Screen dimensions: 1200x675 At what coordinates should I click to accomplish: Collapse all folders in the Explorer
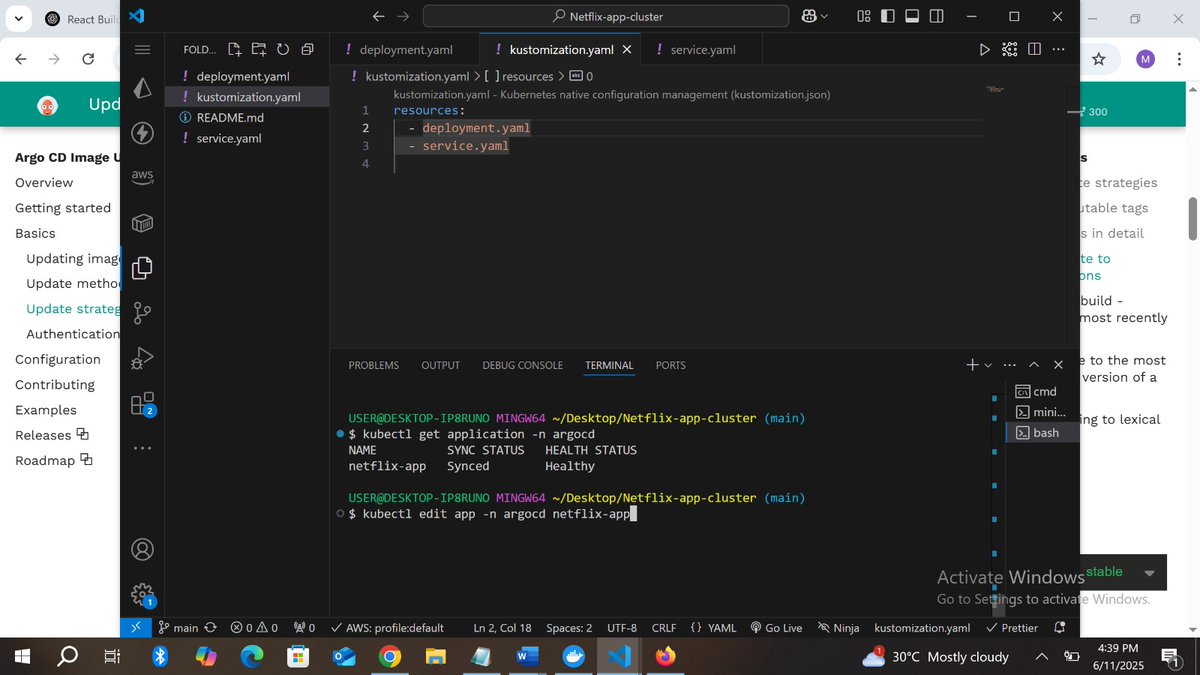coord(307,49)
